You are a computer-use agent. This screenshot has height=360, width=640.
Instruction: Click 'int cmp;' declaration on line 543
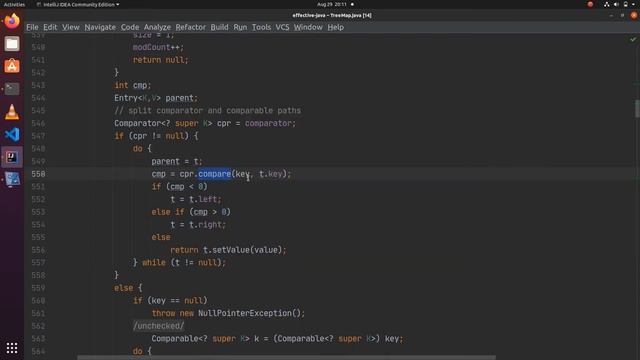[133, 85]
